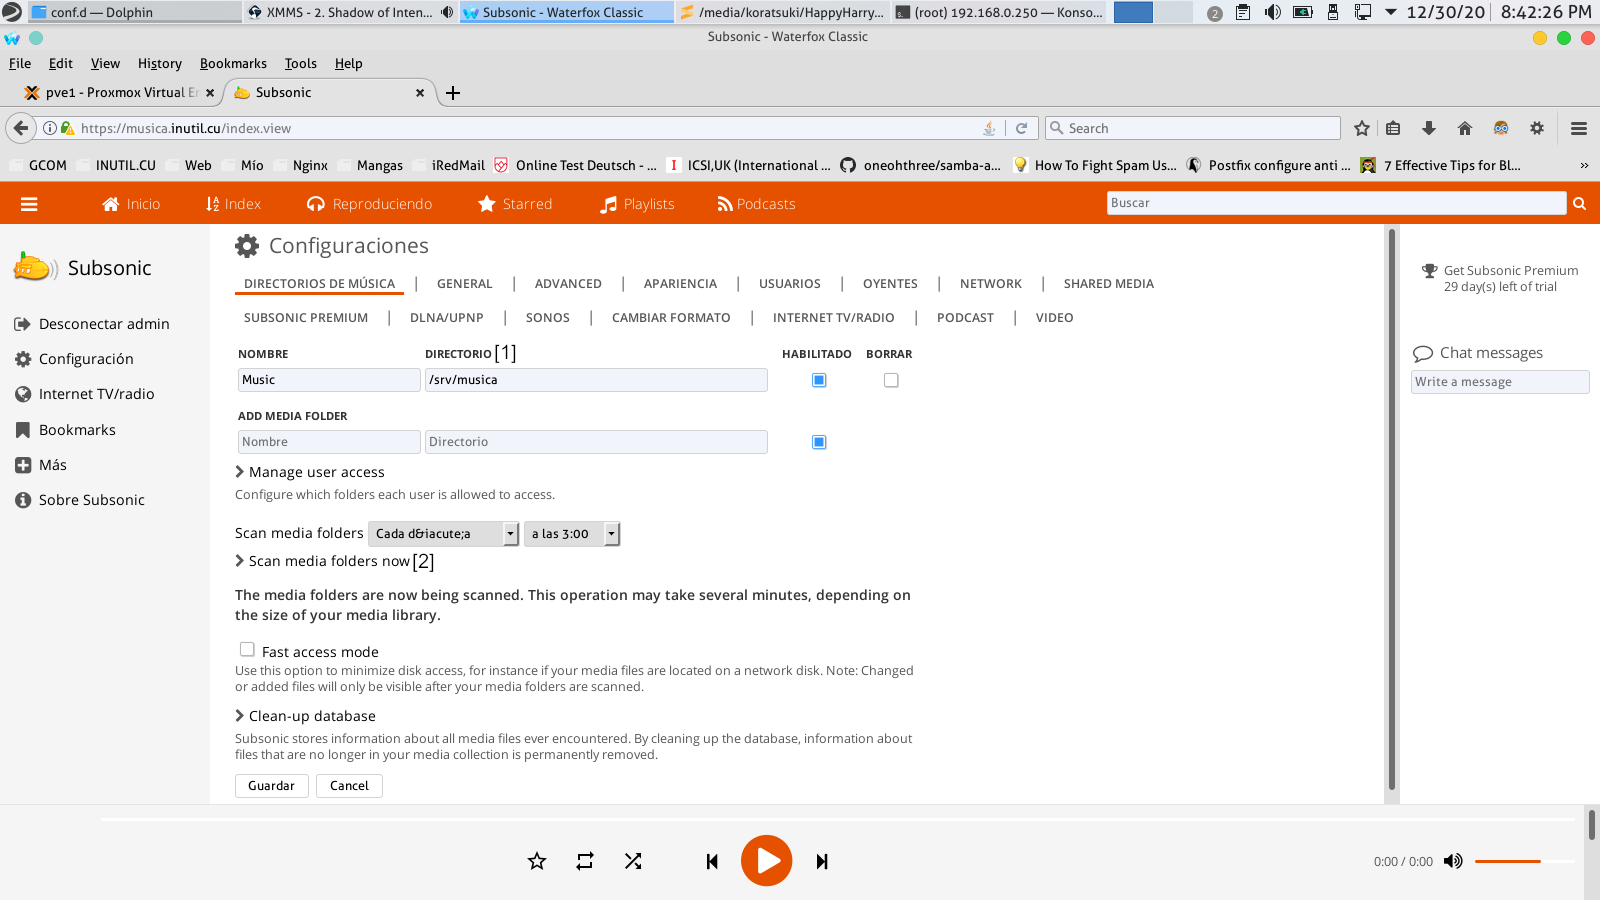The width and height of the screenshot is (1600, 900).
Task: Click Cancel button
Action: point(349,786)
